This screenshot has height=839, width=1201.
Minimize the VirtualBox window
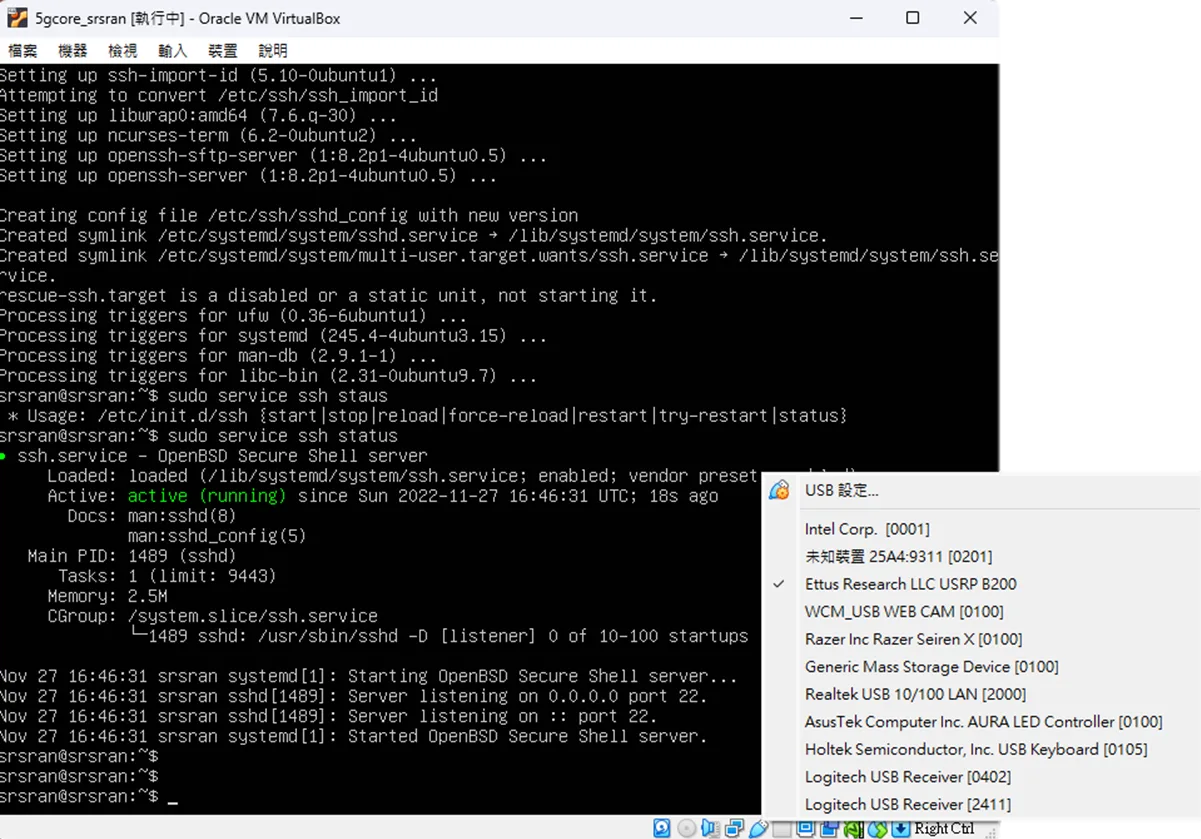855,18
